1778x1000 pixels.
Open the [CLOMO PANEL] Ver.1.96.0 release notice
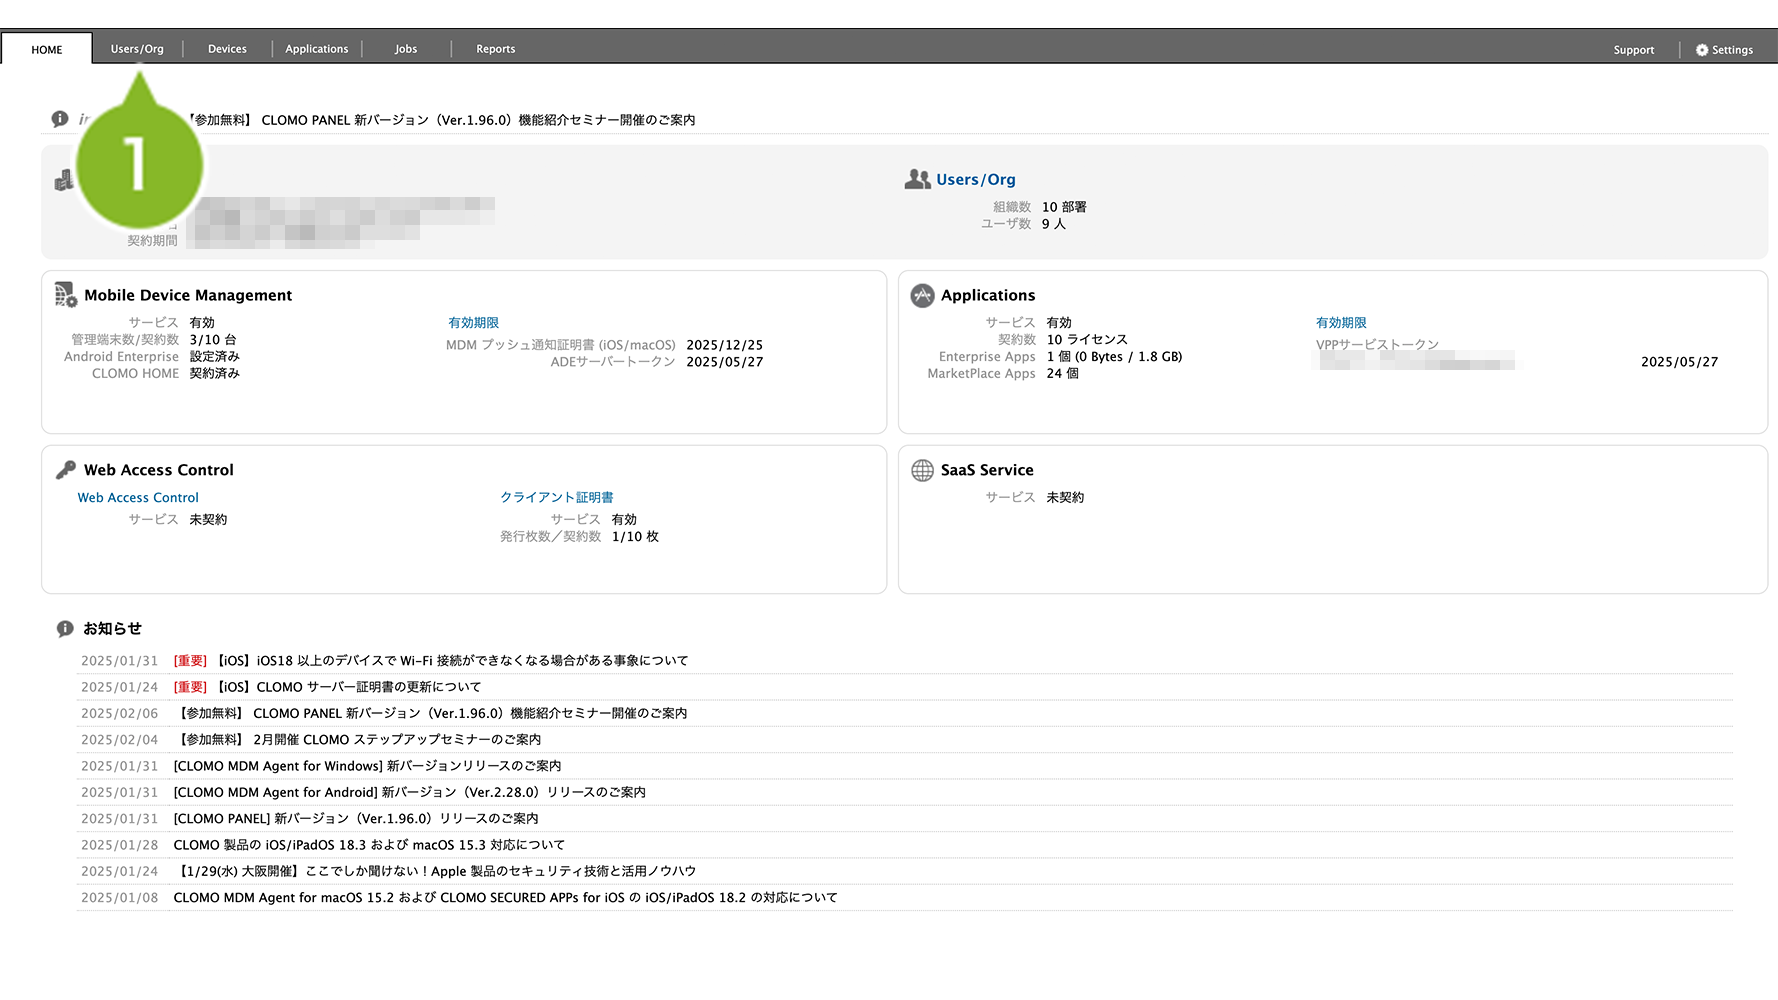(356, 818)
